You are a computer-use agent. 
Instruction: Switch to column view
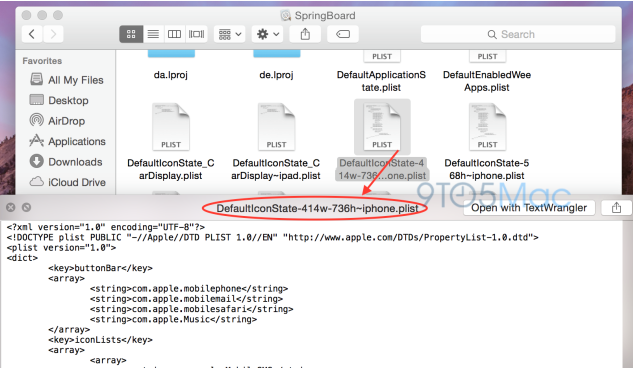pos(174,34)
